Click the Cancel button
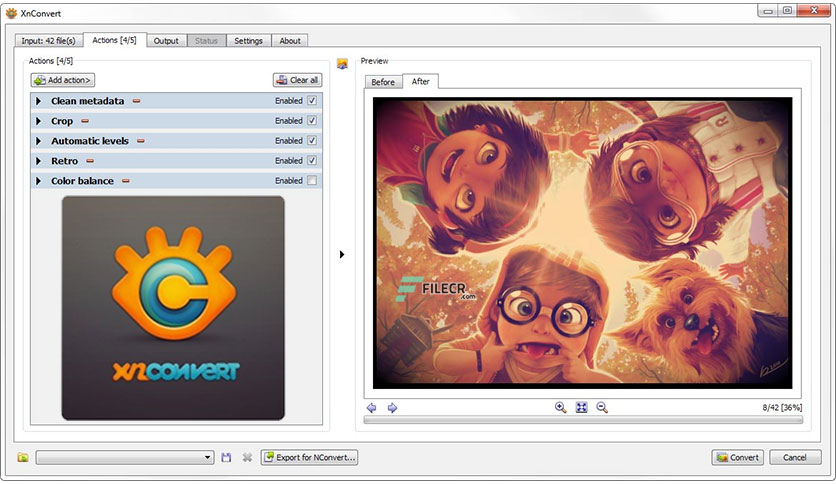The image size is (836, 484). 795,457
